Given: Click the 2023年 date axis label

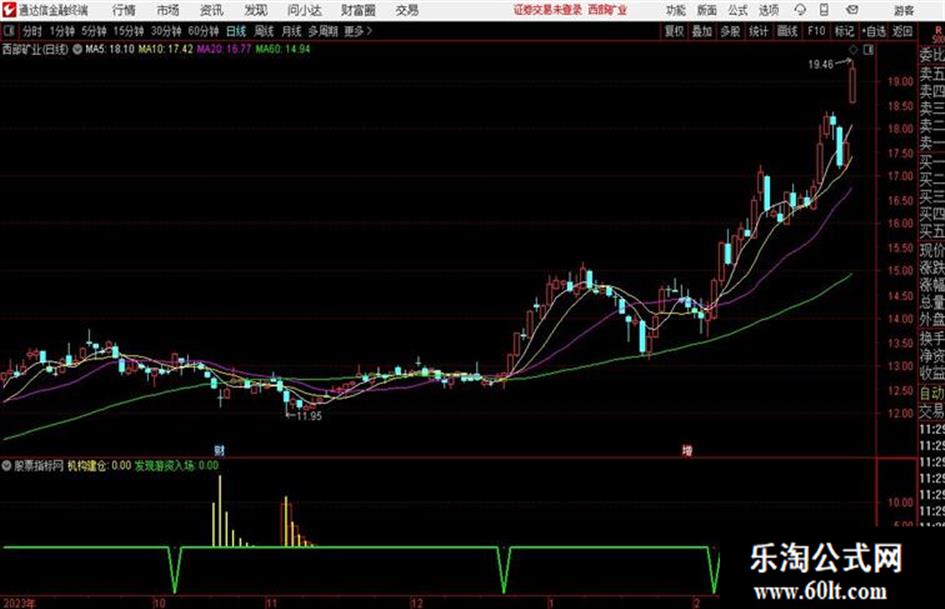Looking at the screenshot, I should coord(19,603).
